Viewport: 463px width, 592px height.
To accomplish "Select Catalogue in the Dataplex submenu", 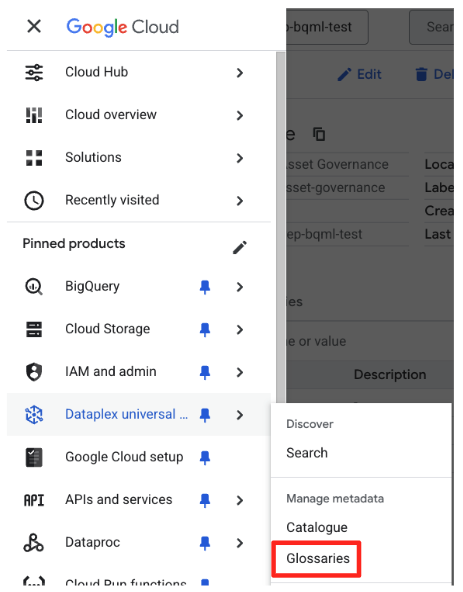I will (x=317, y=527).
